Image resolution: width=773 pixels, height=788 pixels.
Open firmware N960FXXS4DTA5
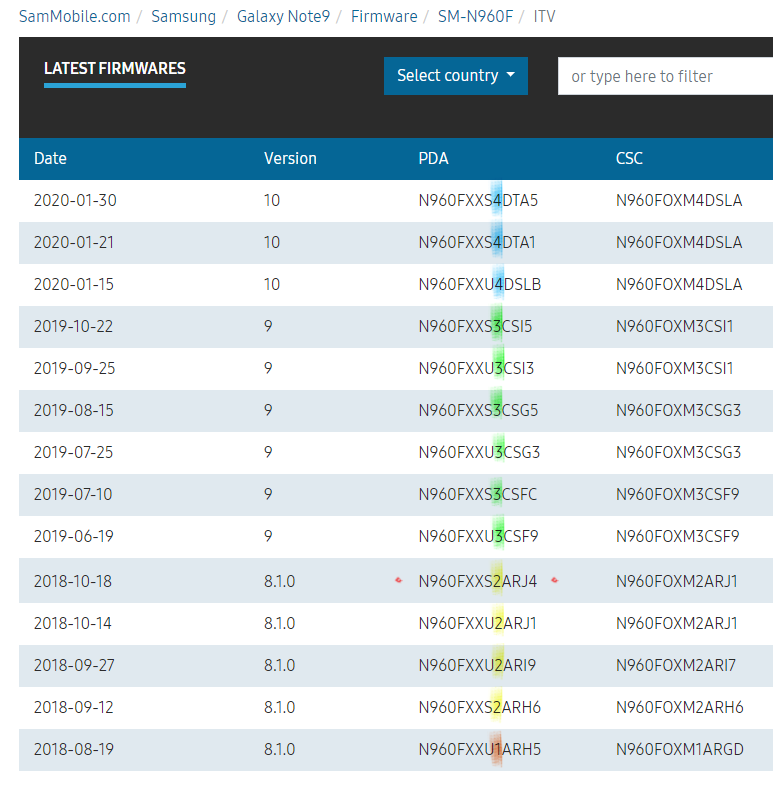[x=478, y=201]
